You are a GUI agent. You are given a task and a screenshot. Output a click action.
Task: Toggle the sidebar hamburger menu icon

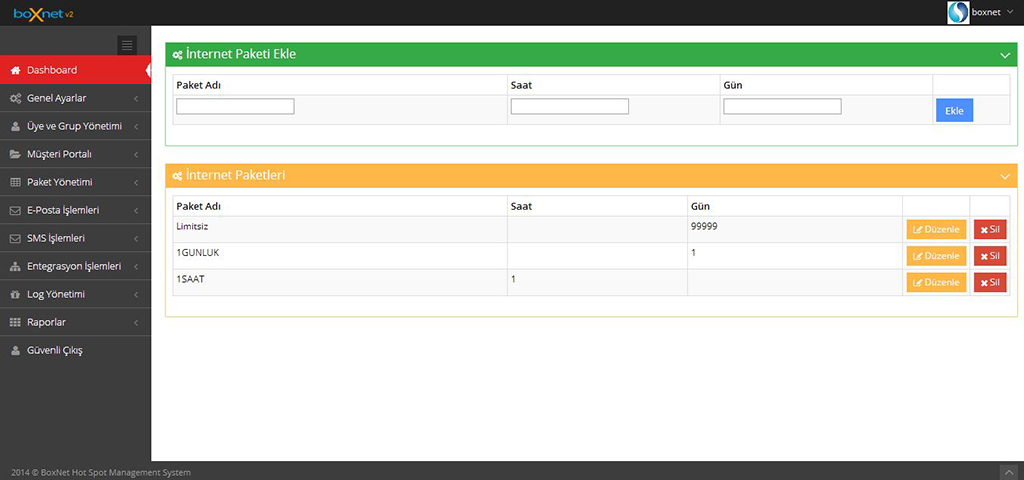point(127,45)
